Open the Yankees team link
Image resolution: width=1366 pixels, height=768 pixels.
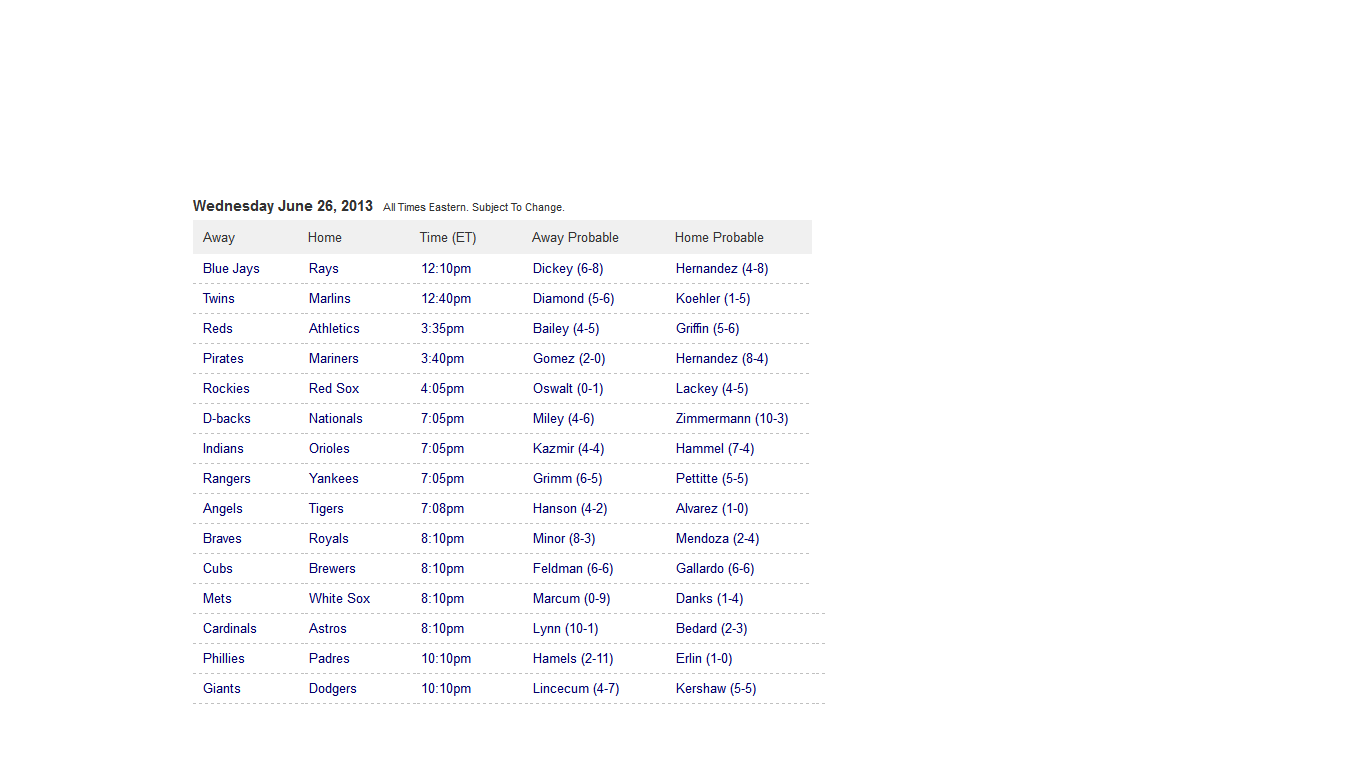[334, 478]
